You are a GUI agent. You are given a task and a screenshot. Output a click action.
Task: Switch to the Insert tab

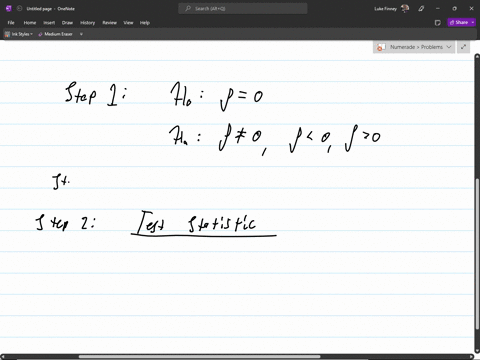(x=49, y=23)
